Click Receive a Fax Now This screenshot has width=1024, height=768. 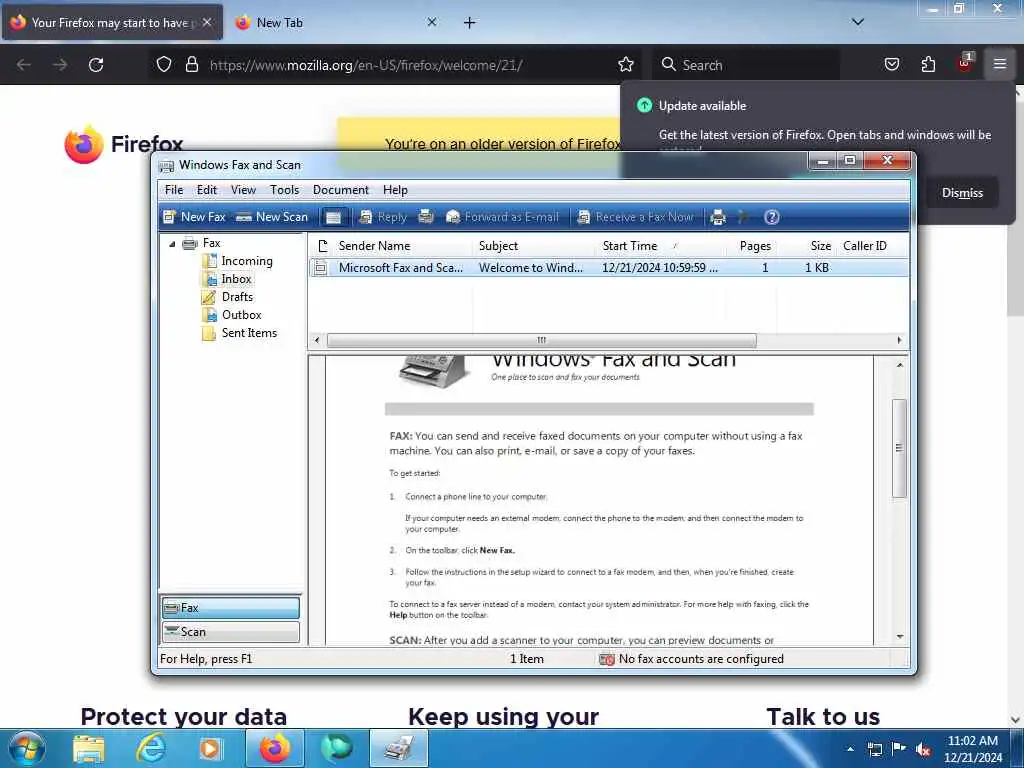(635, 217)
